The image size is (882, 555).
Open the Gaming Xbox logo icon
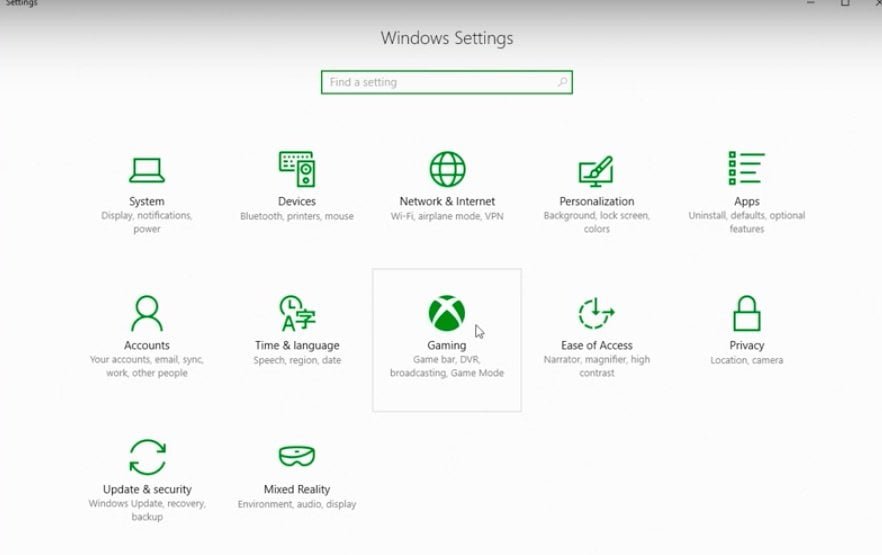[x=447, y=313]
